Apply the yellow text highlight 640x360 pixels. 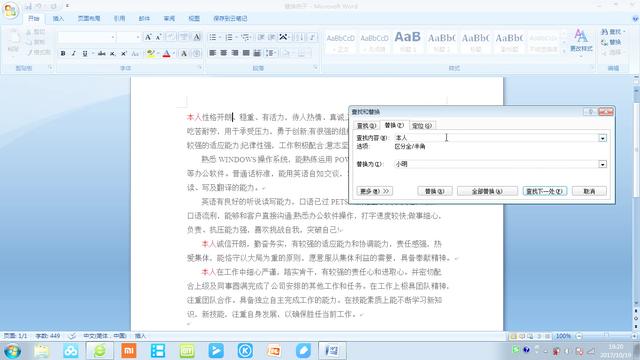pyautogui.click(x=150, y=53)
